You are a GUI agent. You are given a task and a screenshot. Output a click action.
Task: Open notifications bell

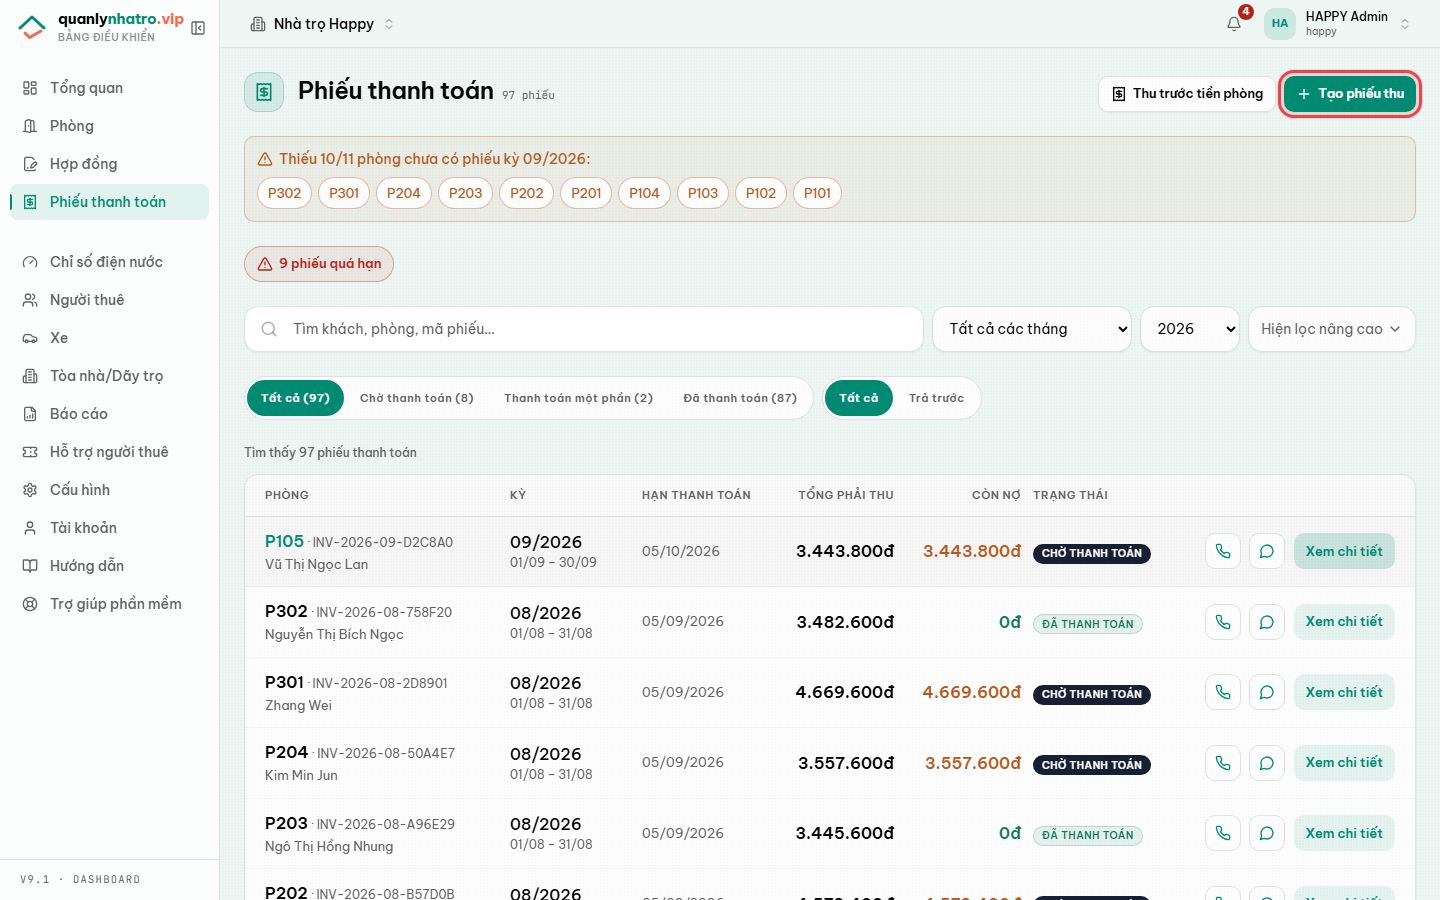(1234, 24)
